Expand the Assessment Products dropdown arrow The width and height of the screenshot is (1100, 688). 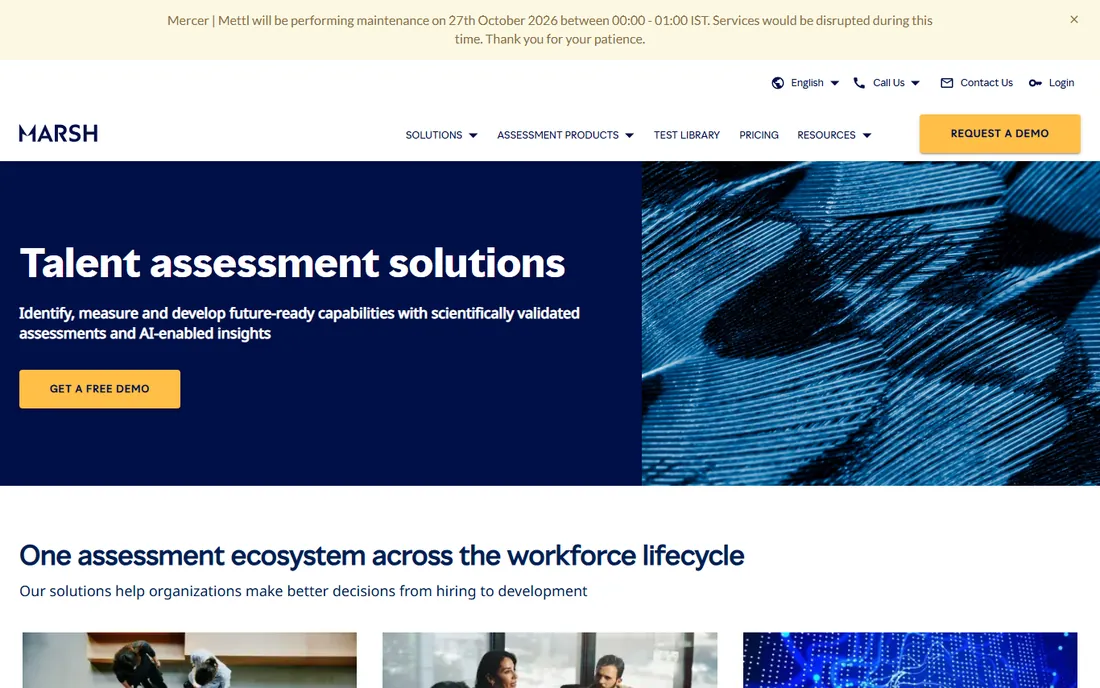click(629, 135)
